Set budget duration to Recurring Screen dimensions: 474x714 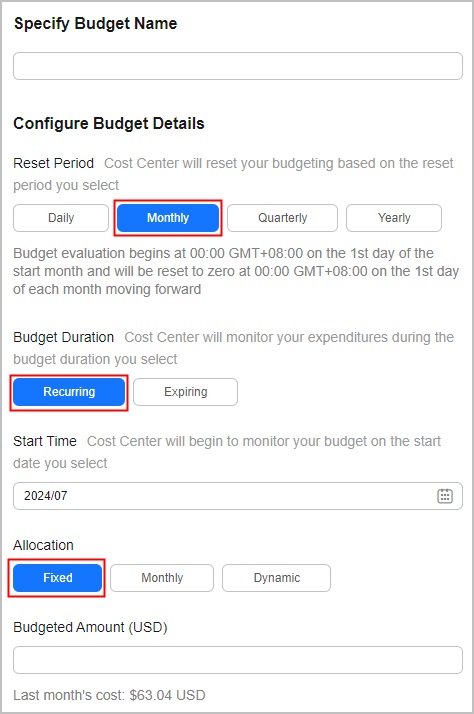69,392
